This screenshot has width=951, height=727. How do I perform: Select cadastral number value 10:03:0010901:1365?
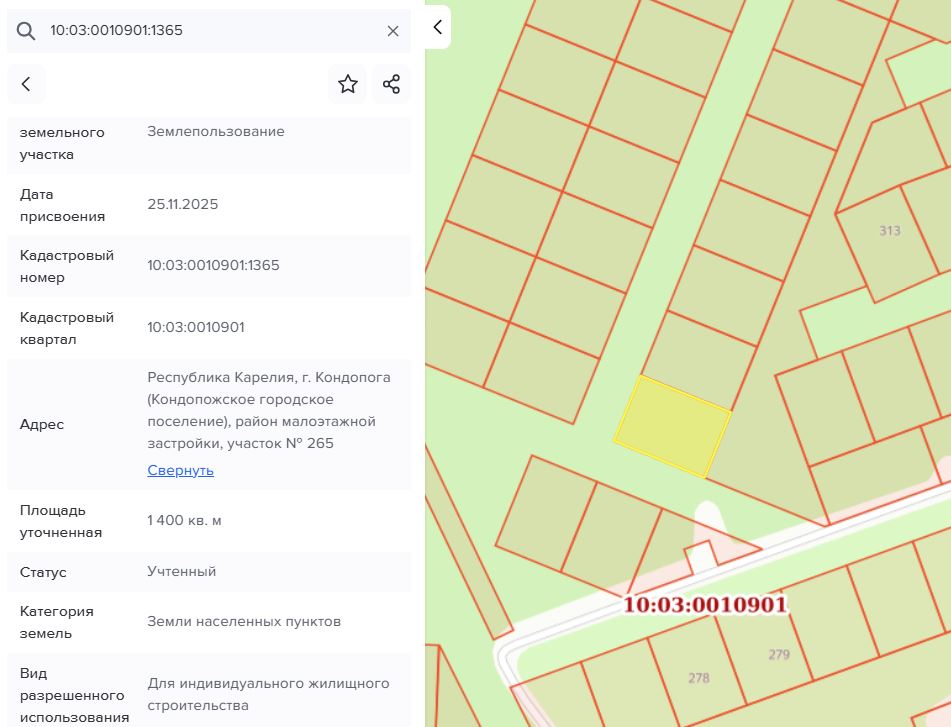click(x=213, y=266)
